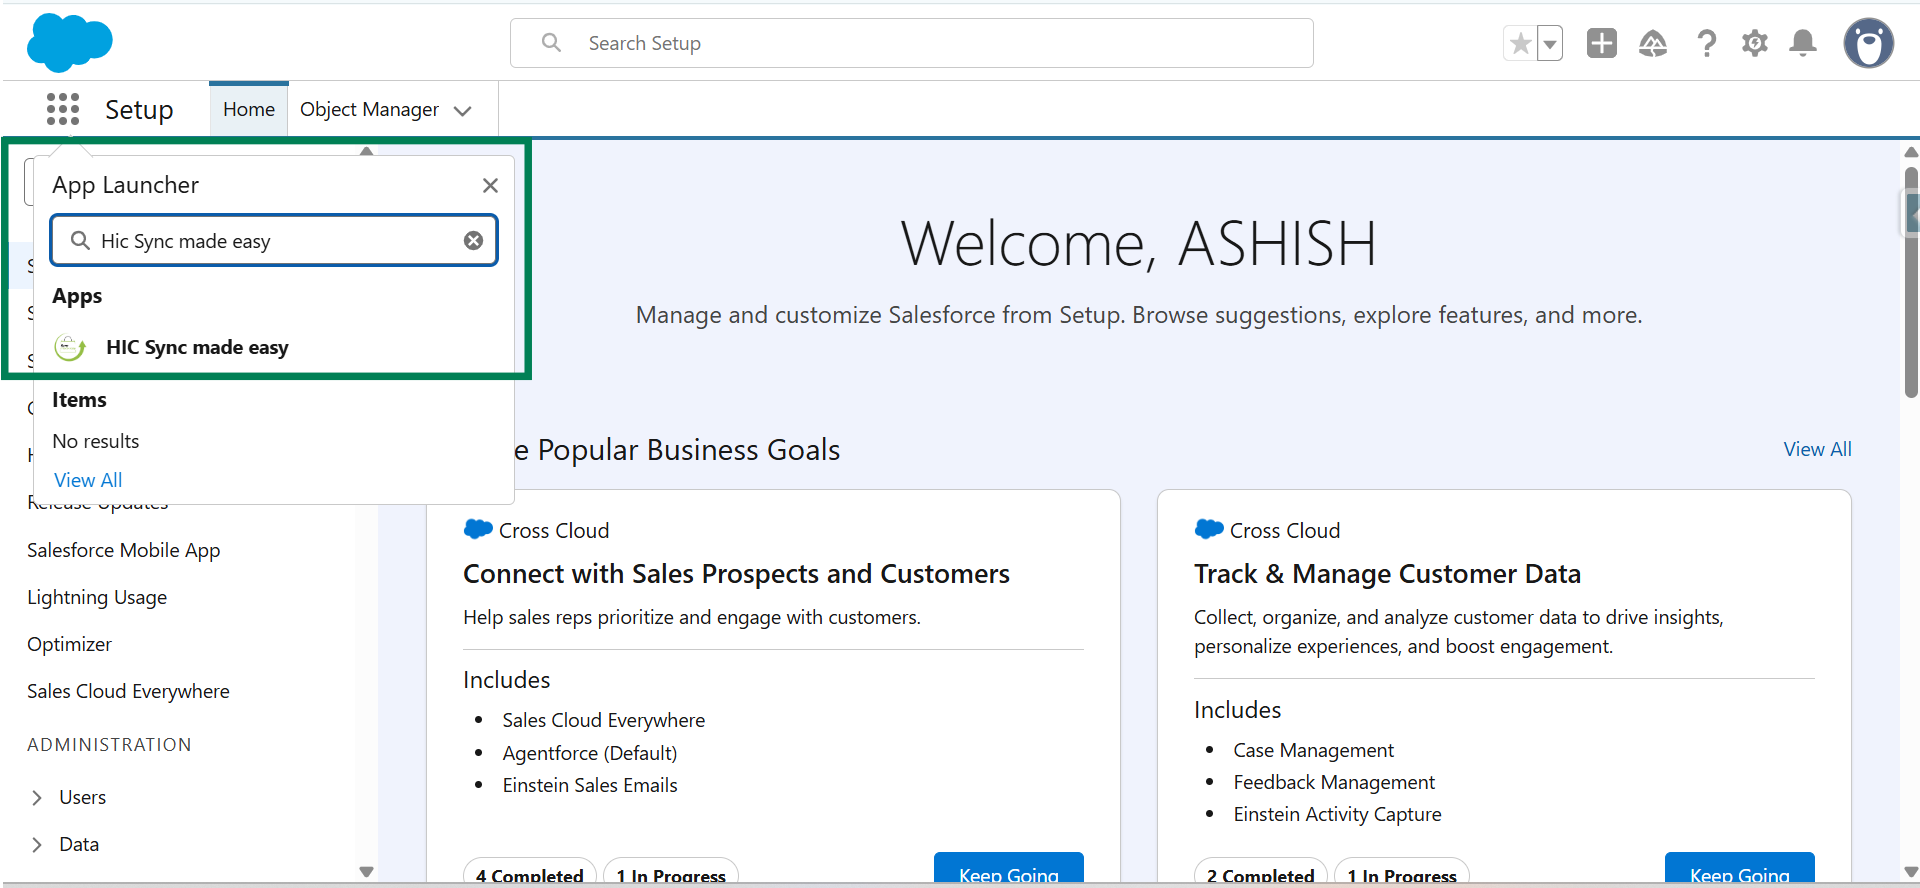Viewport: 1920px width, 888px height.
Task: Close the App Launcher panel
Action: pyautogui.click(x=490, y=185)
